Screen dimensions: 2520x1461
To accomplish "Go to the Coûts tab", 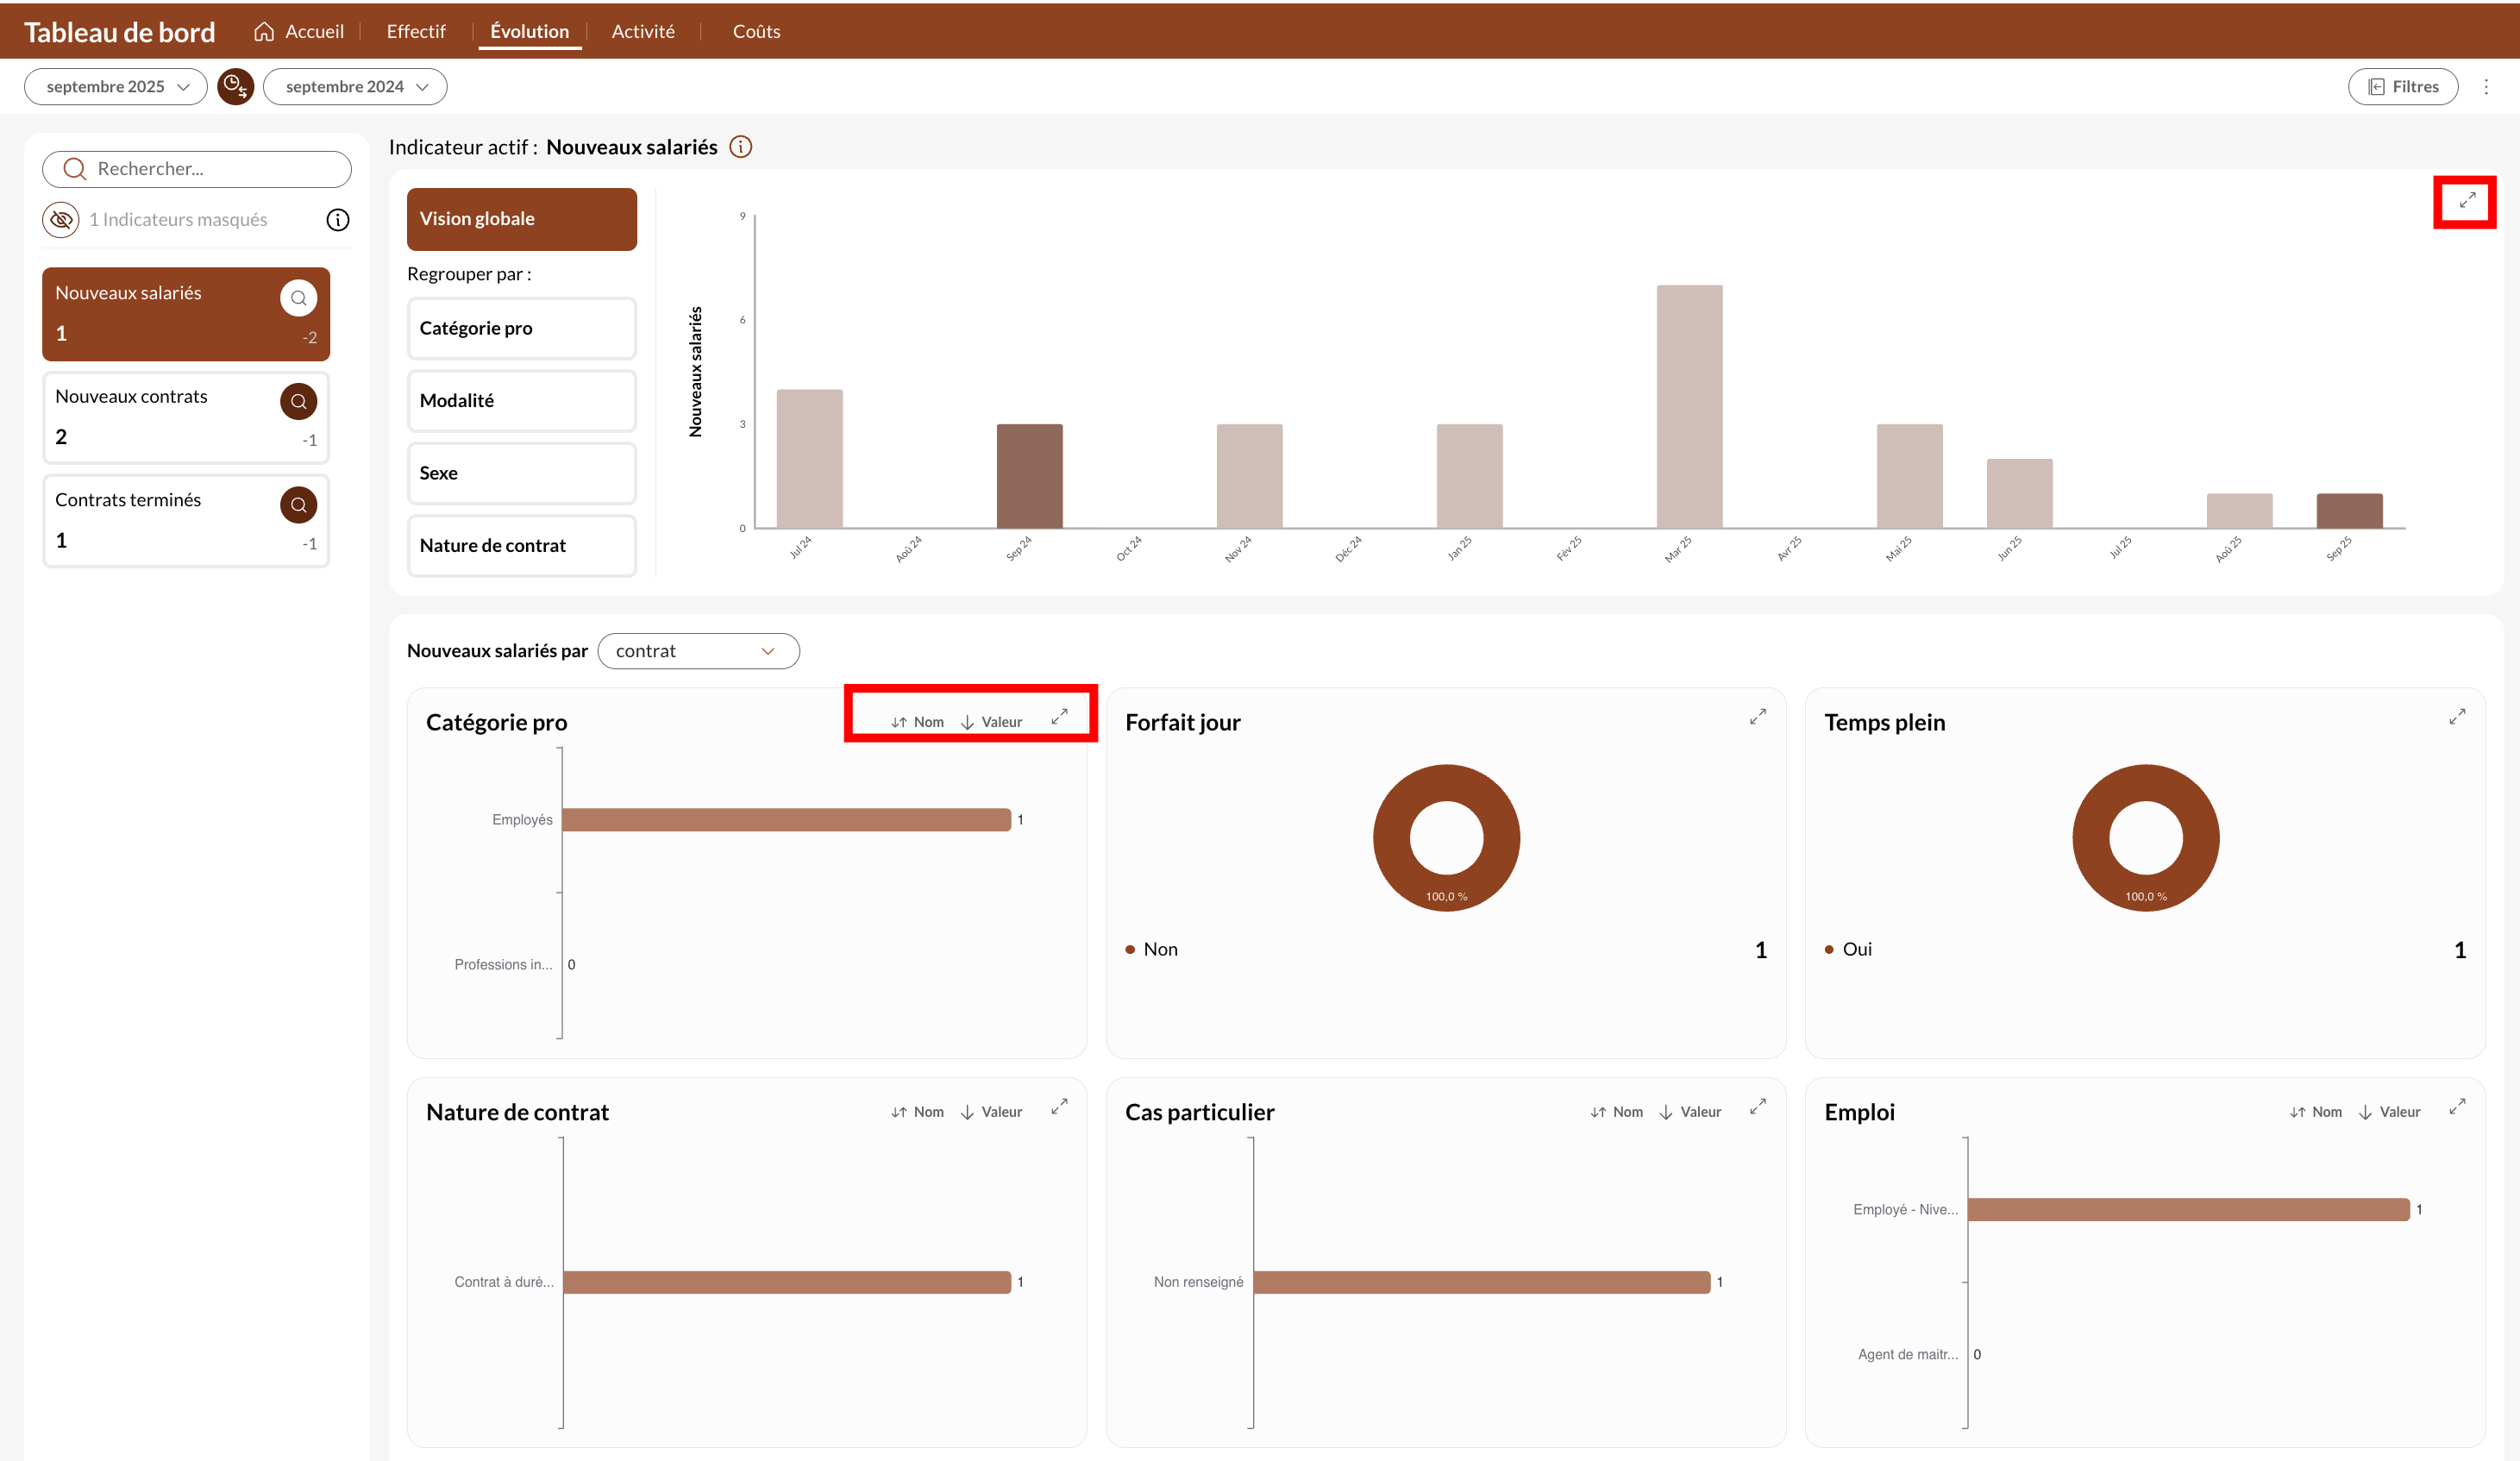I will (756, 31).
